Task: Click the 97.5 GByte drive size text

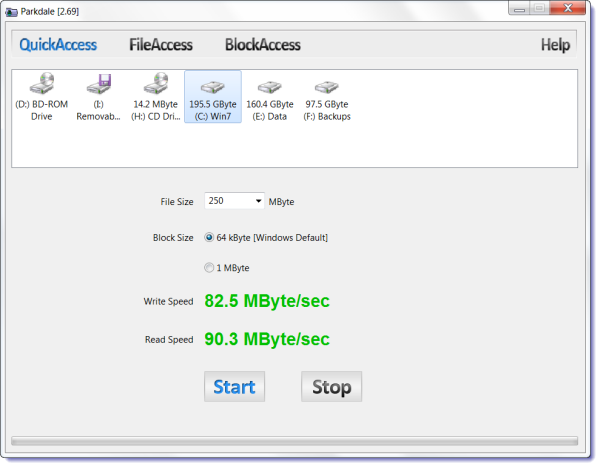Action: click(x=327, y=104)
